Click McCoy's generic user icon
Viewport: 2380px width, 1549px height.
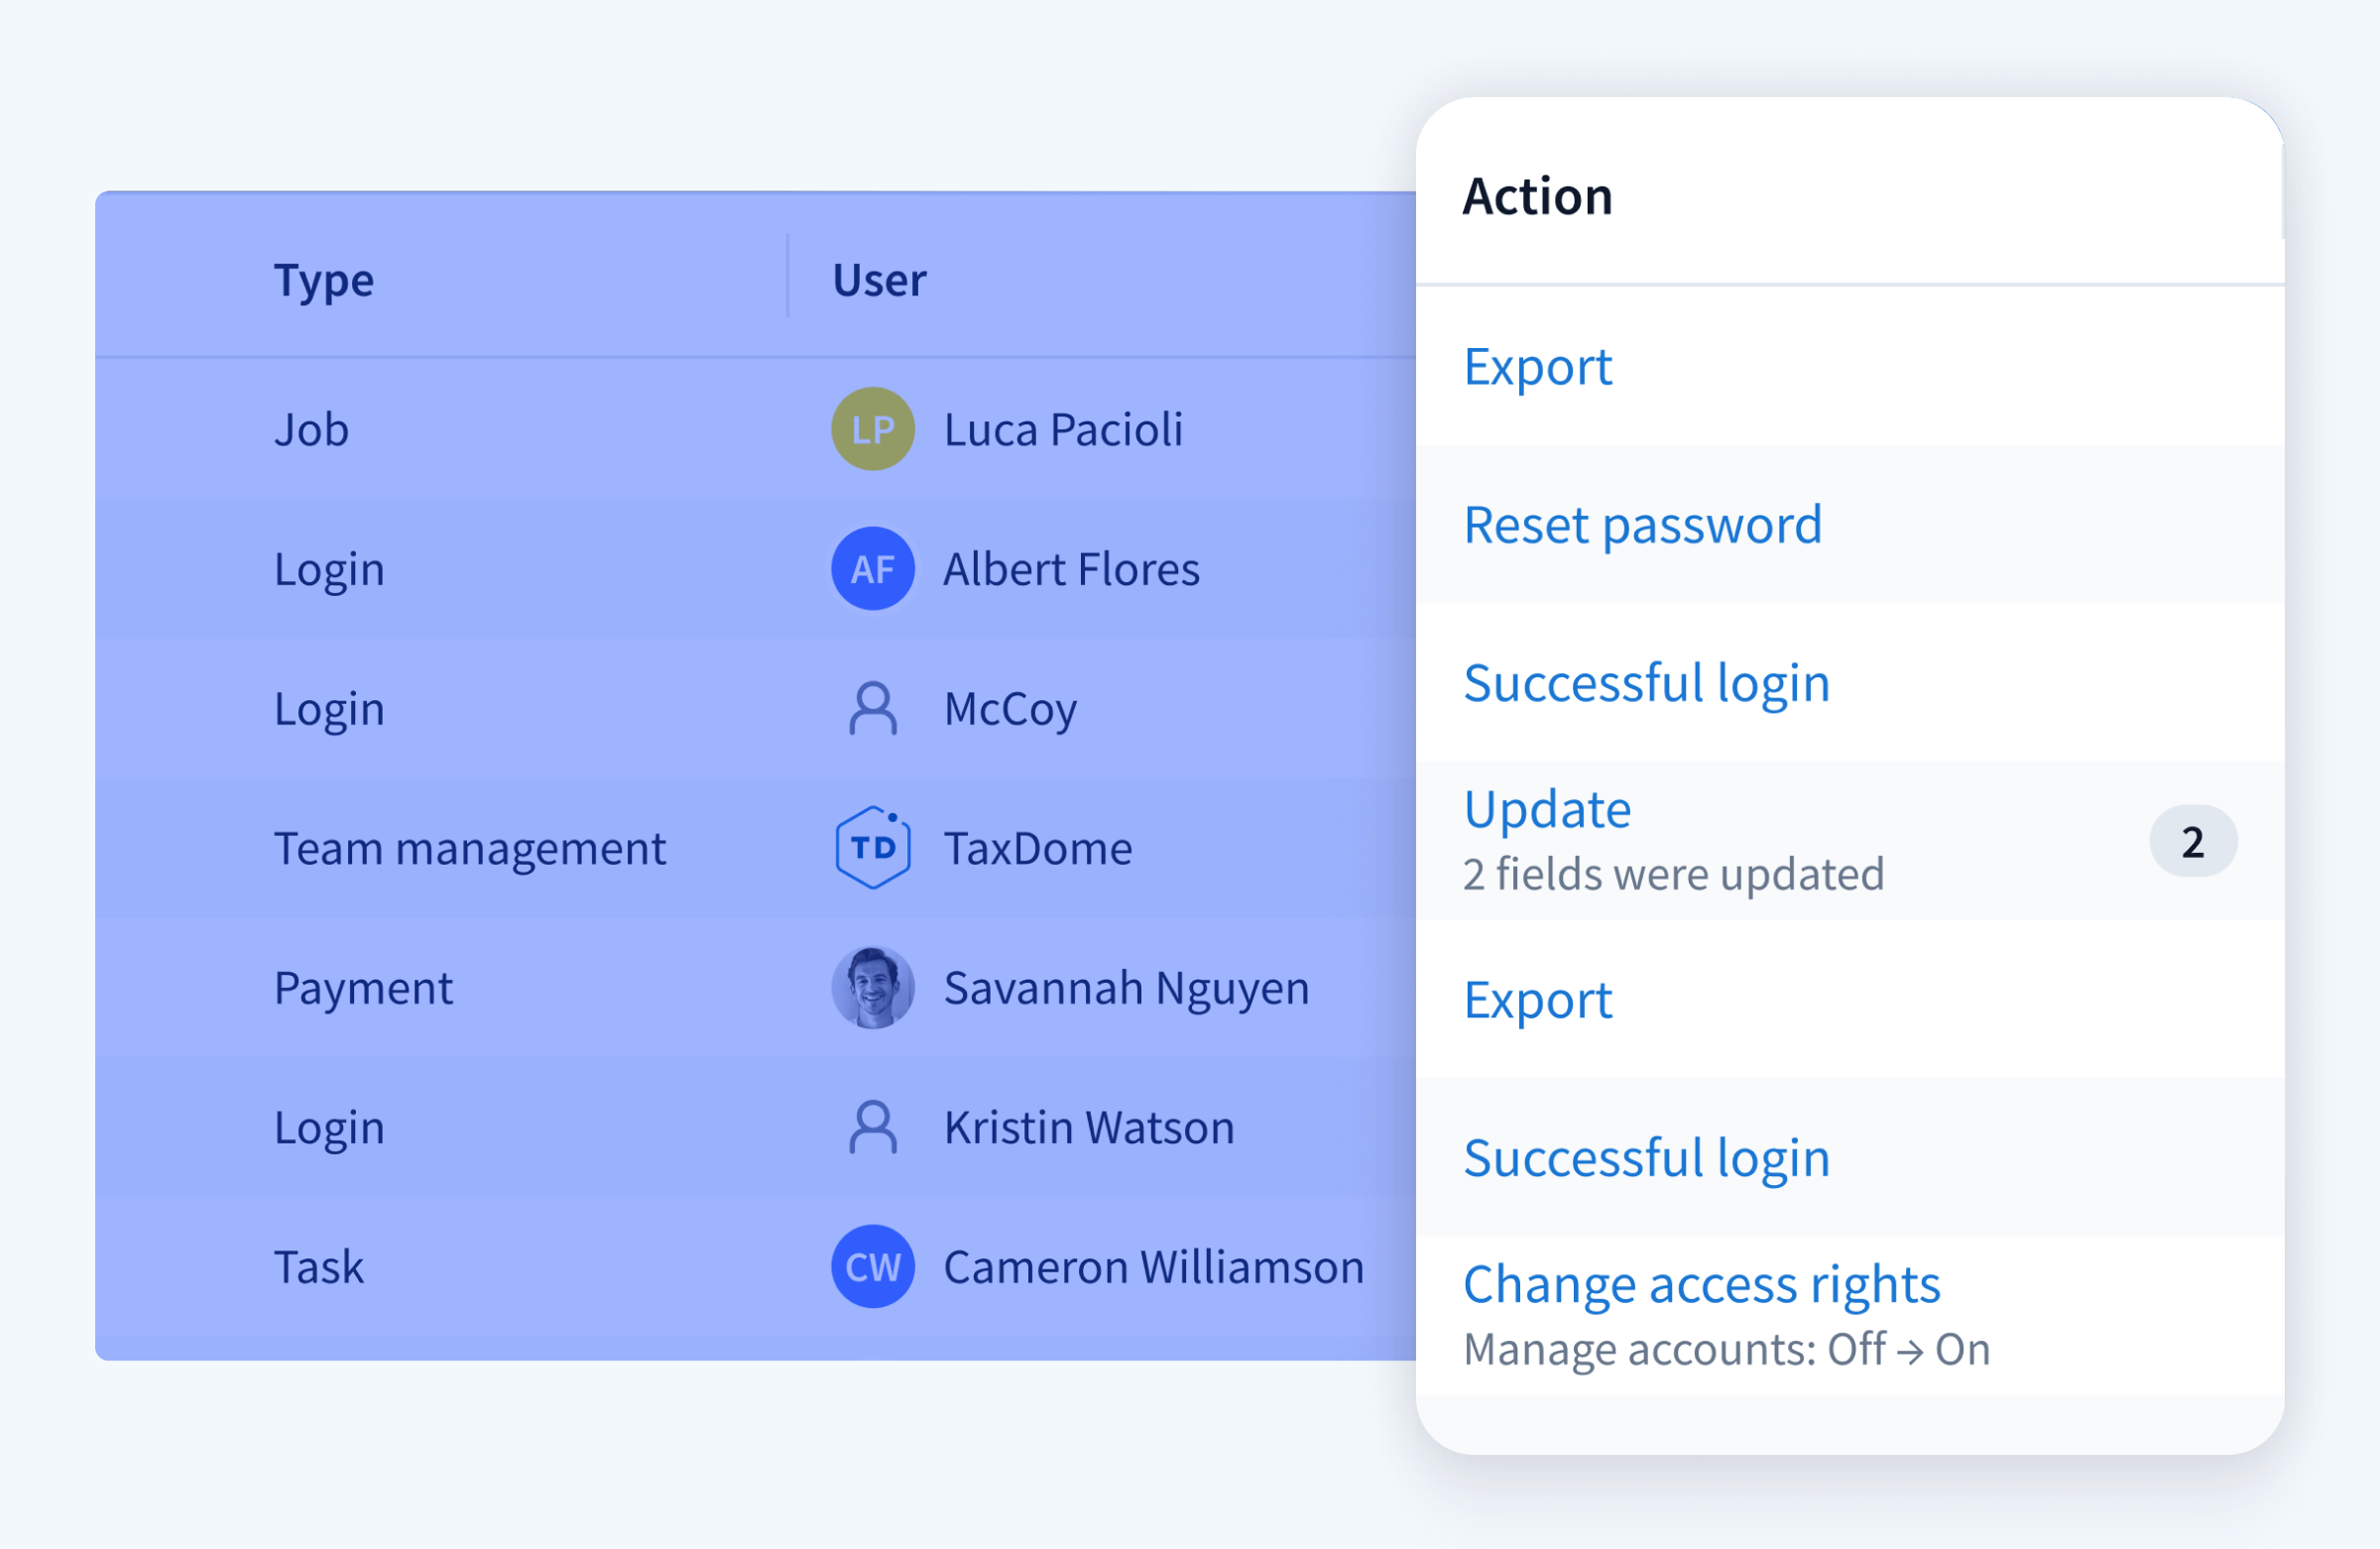tap(873, 709)
